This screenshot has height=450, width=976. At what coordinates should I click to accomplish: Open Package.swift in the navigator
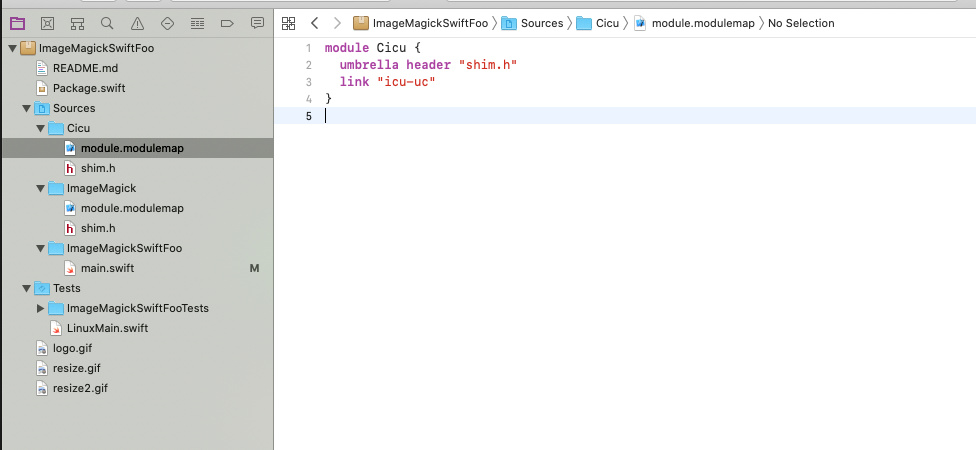pos(89,88)
